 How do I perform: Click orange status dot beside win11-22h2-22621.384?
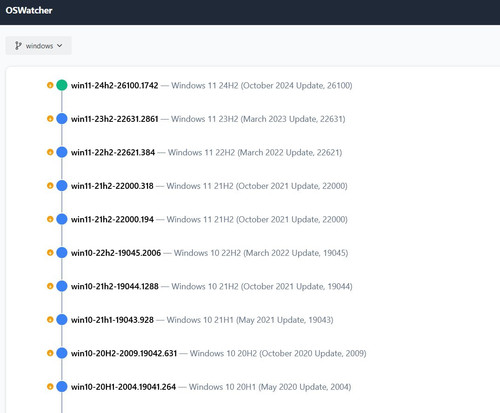point(50,152)
